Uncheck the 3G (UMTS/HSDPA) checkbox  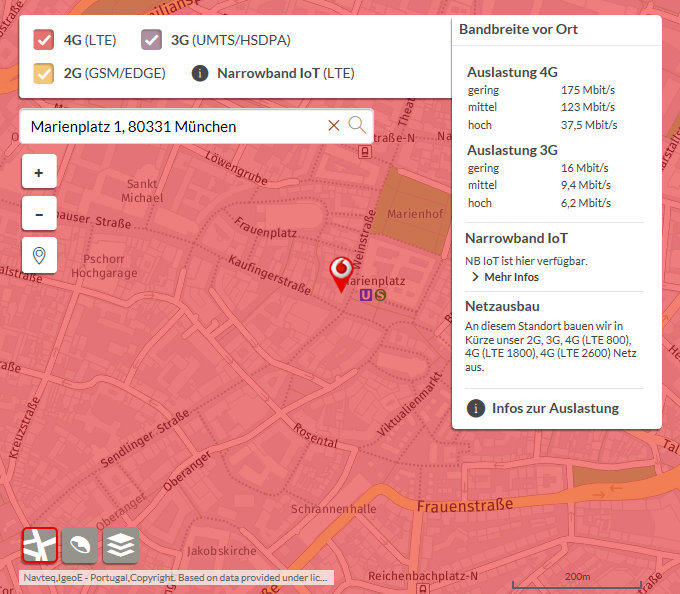coord(151,40)
